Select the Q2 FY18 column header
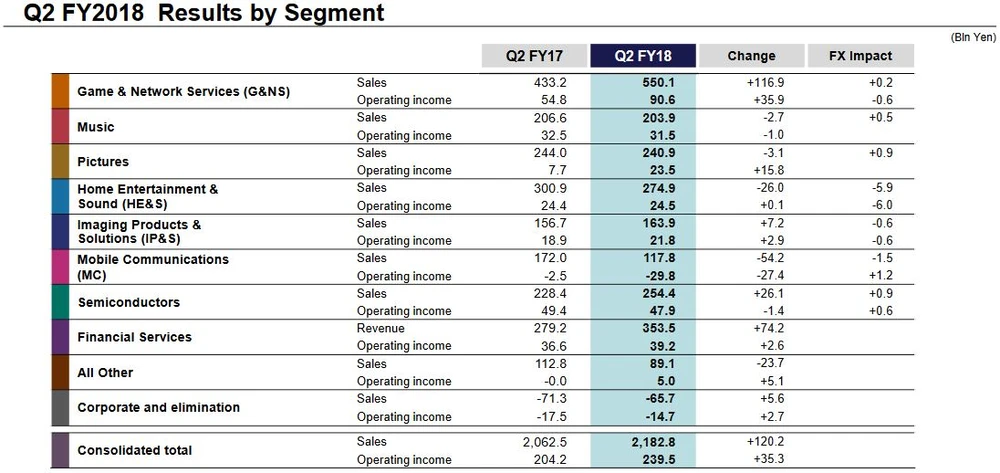Image resolution: width=1000 pixels, height=473 pixels. (642, 56)
